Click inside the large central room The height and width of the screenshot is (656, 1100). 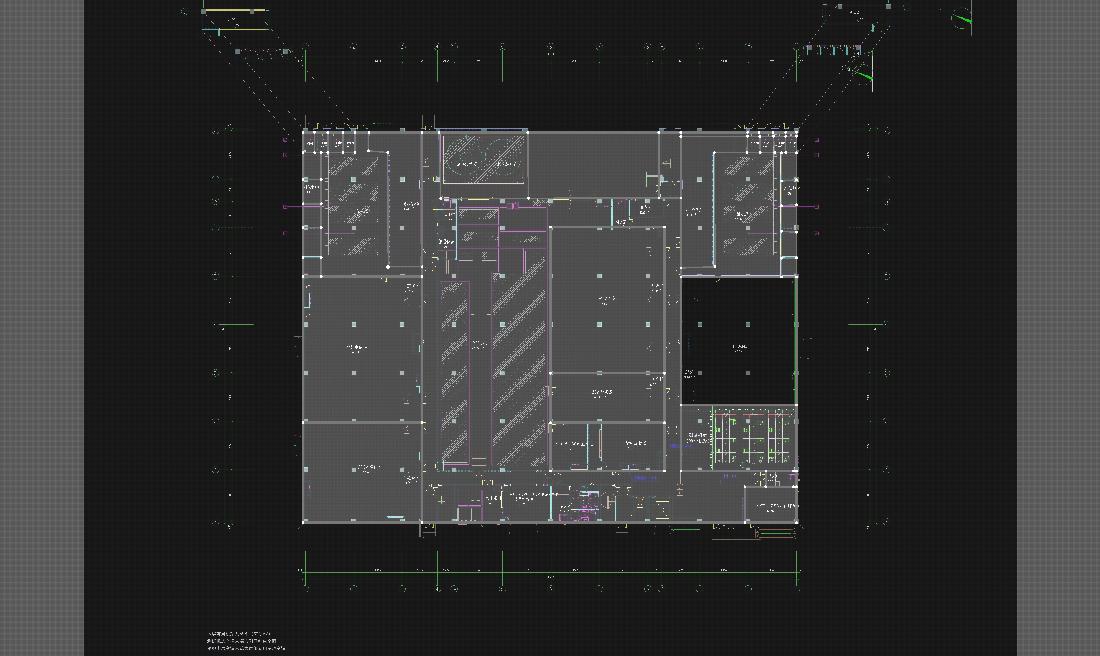click(606, 300)
